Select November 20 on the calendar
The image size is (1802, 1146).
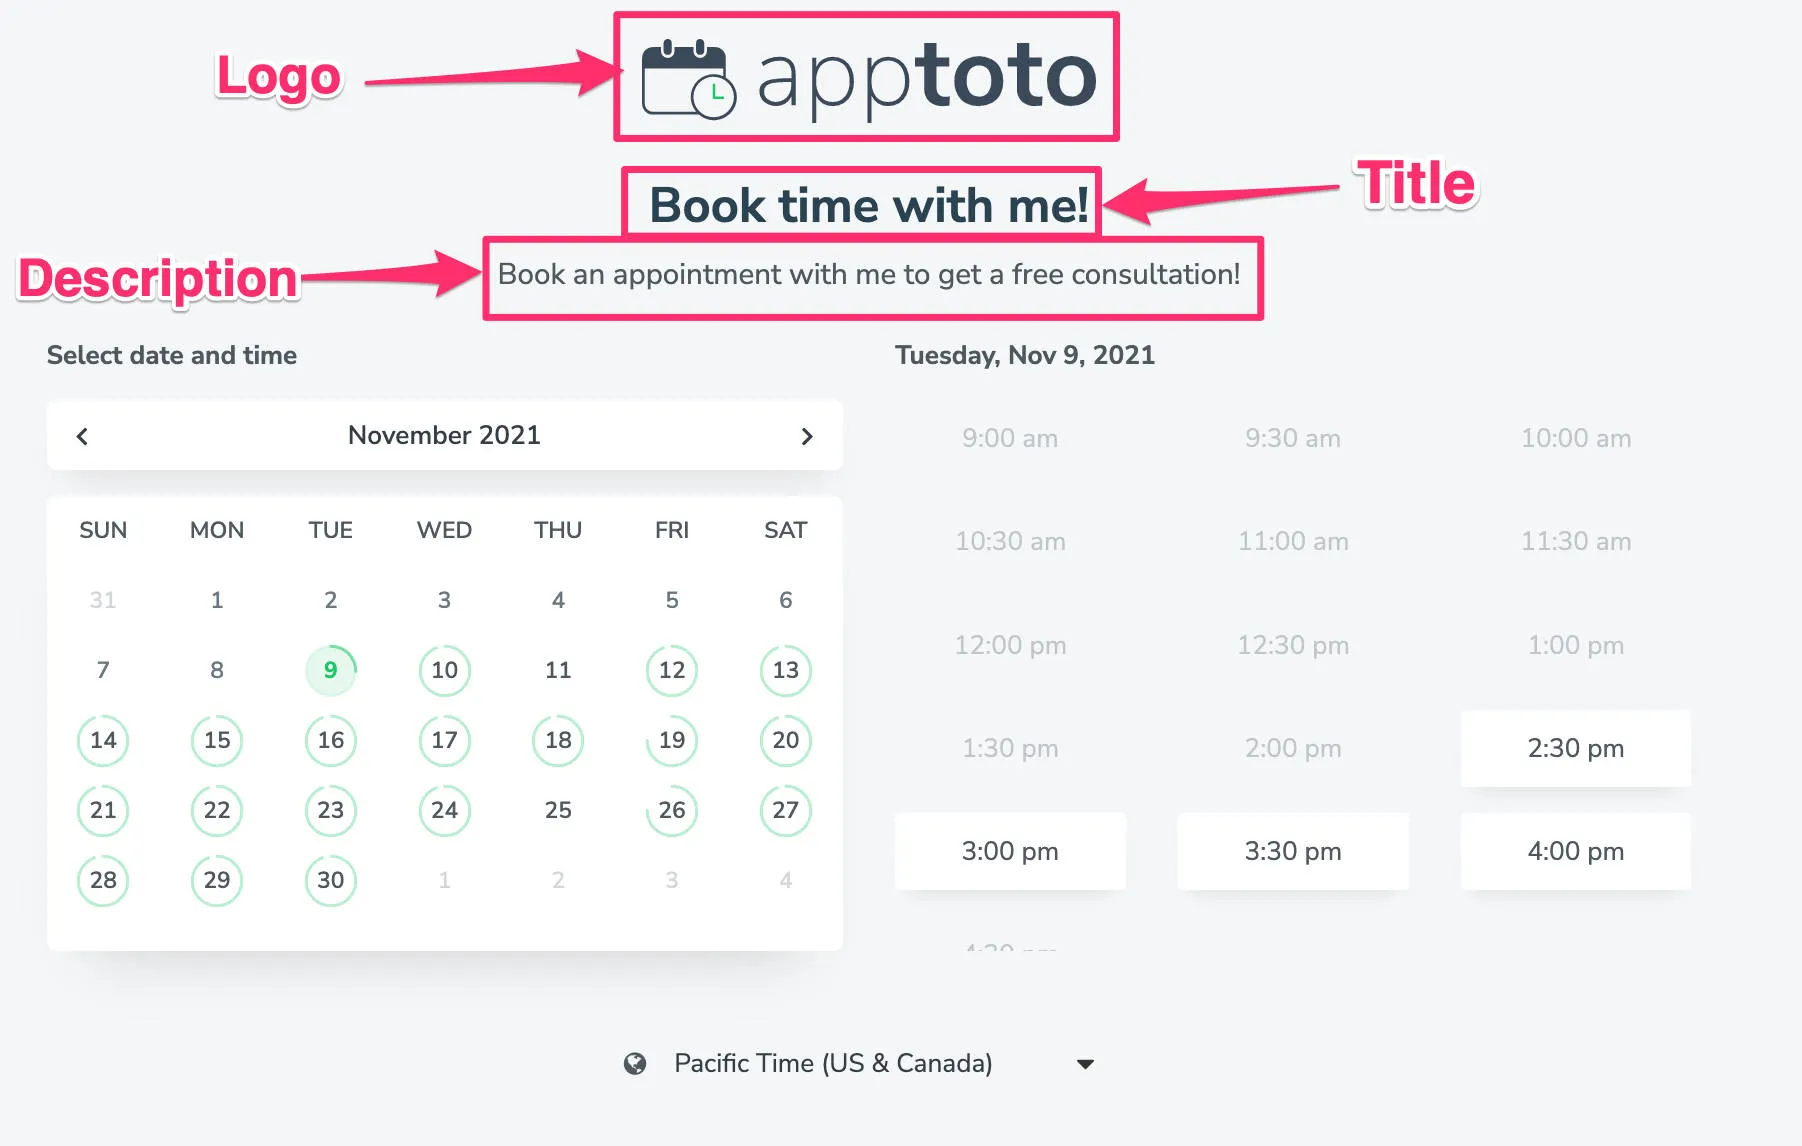tap(785, 740)
